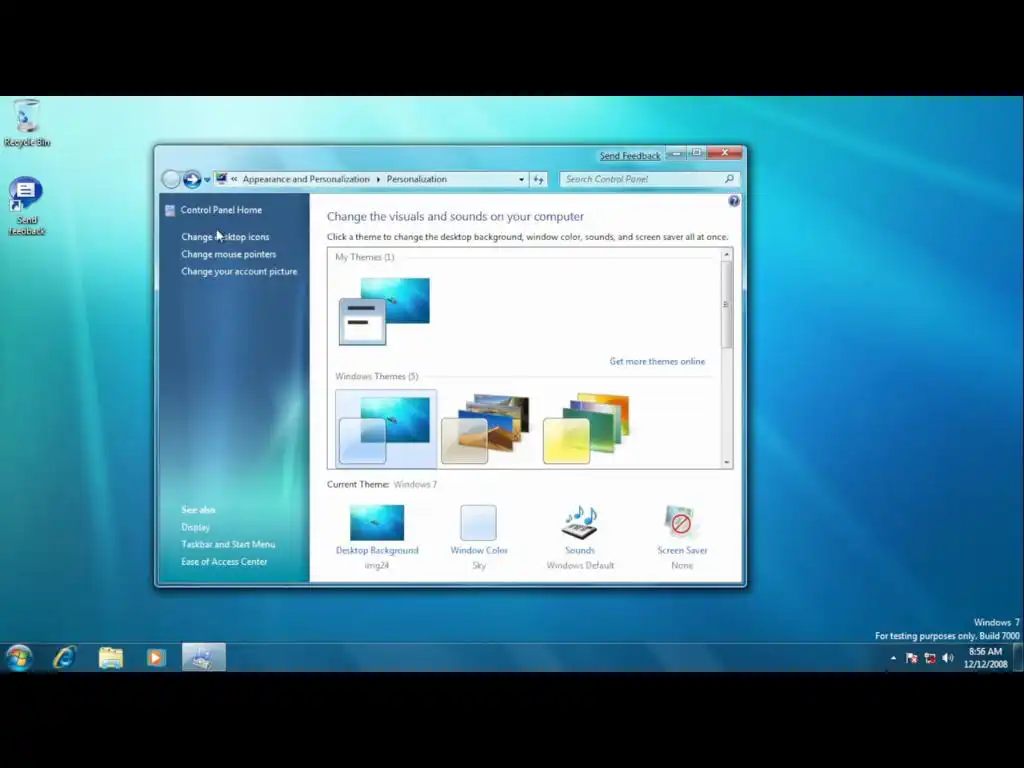Click Change desktop icons
Screen dimensions: 1024x768
[x=225, y=236]
